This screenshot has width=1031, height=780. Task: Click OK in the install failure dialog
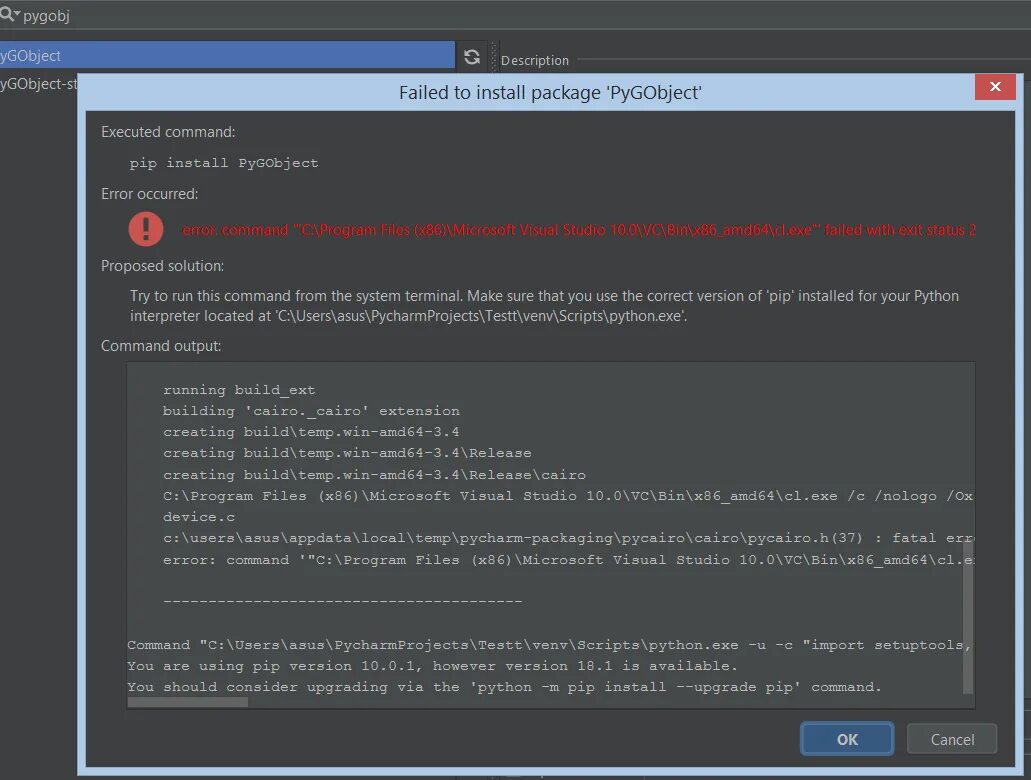[x=847, y=739]
